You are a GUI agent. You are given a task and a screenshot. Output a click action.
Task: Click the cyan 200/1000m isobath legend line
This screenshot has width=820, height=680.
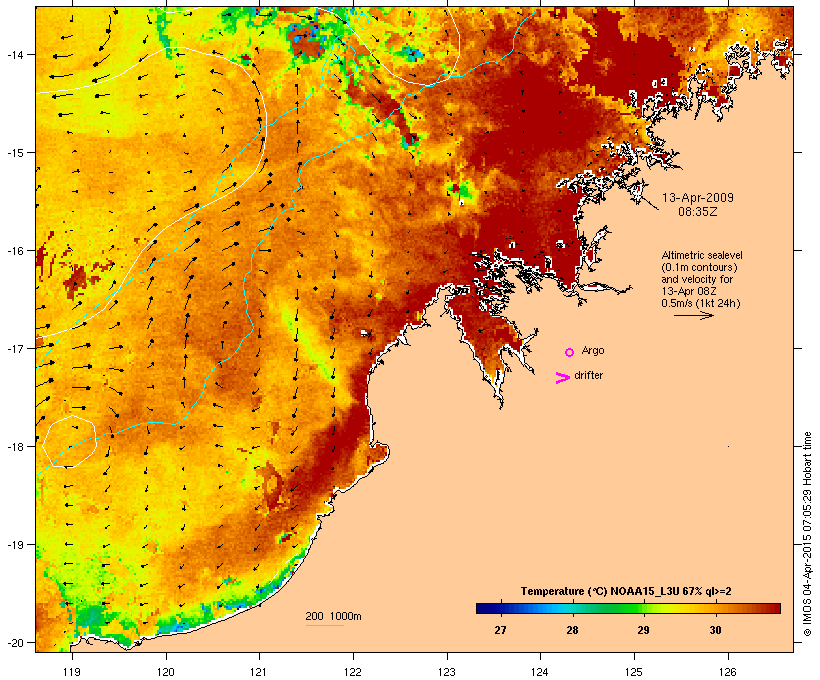pyautogui.click(x=324, y=625)
